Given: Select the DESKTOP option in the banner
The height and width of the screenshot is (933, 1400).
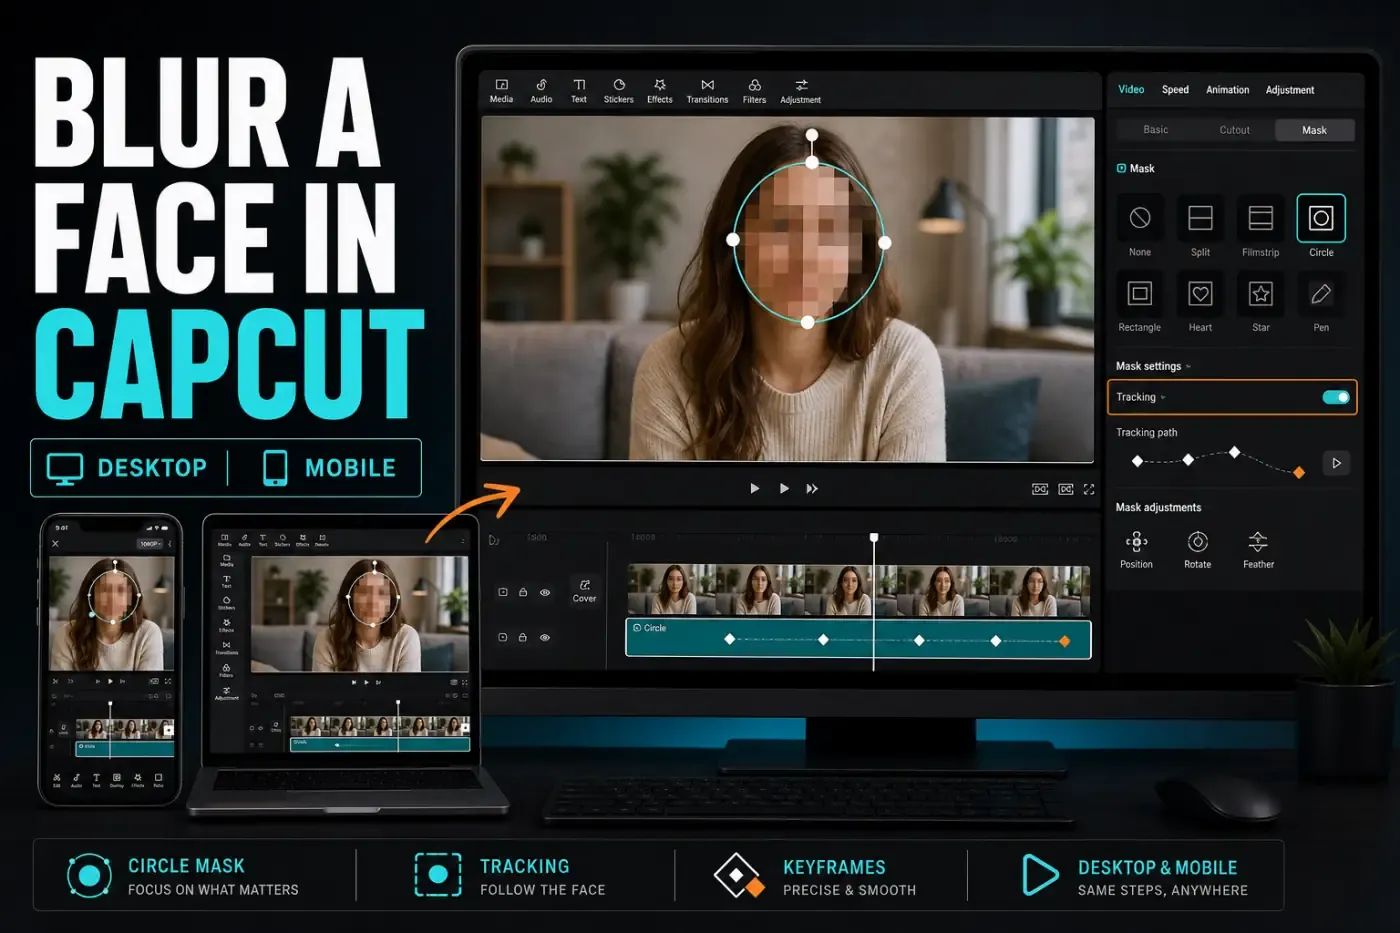Looking at the screenshot, I should point(127,468).
